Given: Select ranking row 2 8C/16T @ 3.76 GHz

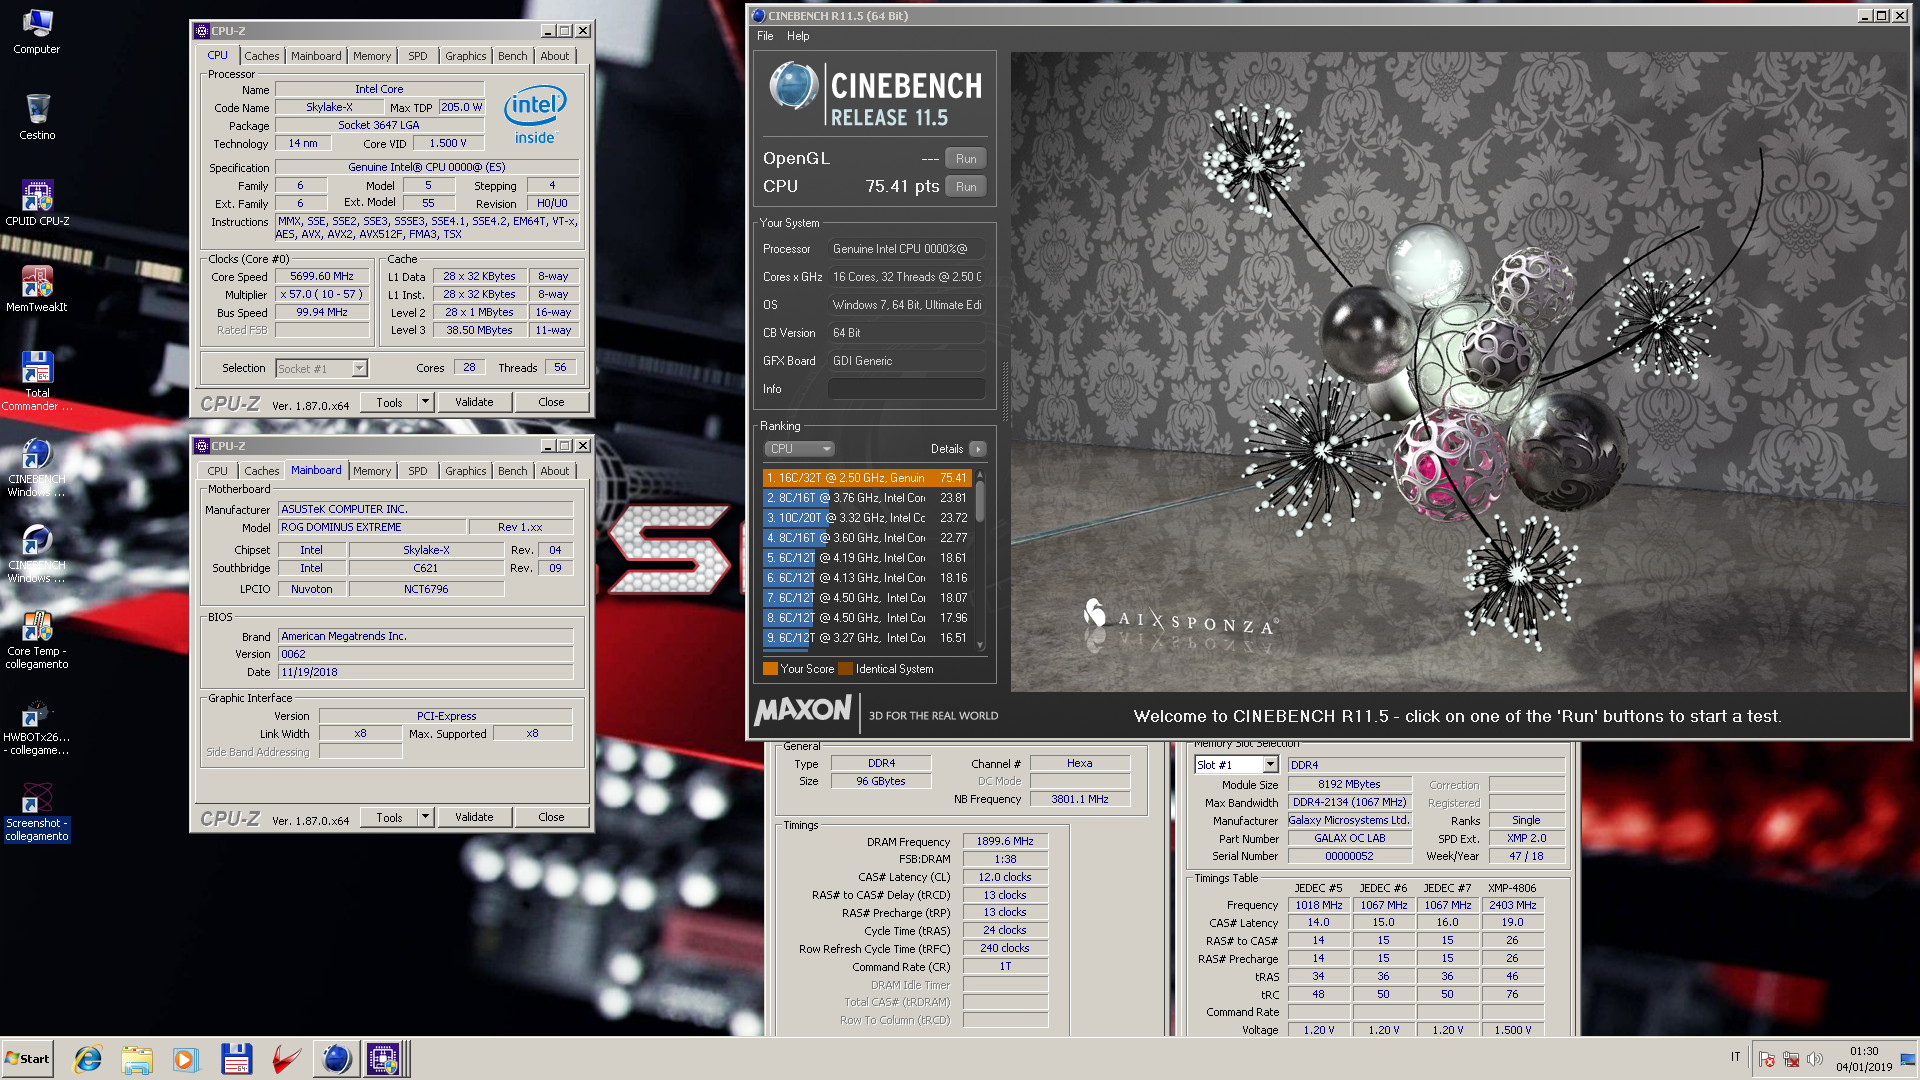Looking at the screenshot, I should [867, 498].
